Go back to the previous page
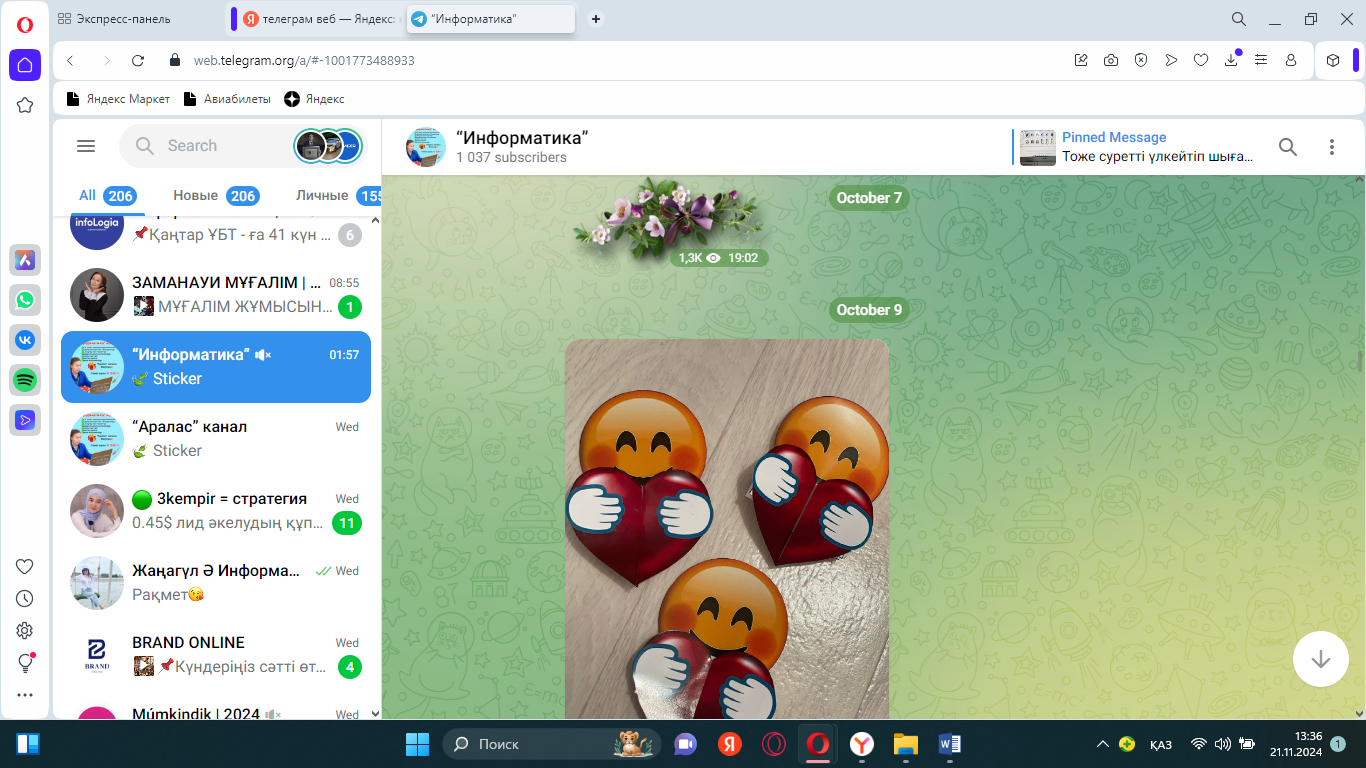1366x768 pixels. [x=70, y=60]
